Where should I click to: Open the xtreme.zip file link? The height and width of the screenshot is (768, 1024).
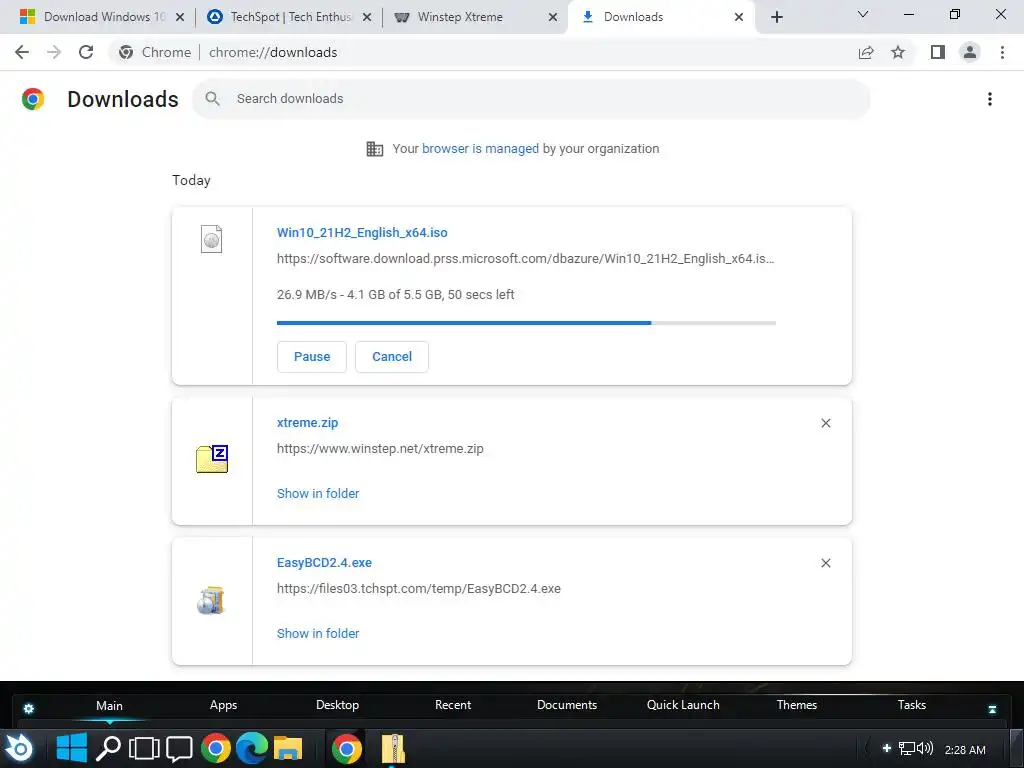[x=307, y=423]
